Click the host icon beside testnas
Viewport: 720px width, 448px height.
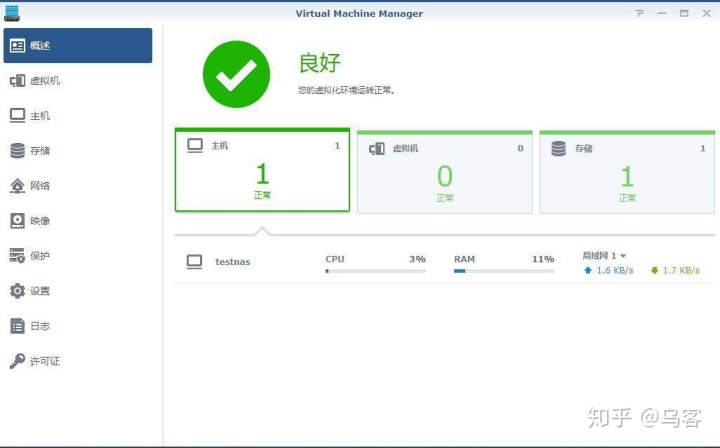tap(194, 262)
